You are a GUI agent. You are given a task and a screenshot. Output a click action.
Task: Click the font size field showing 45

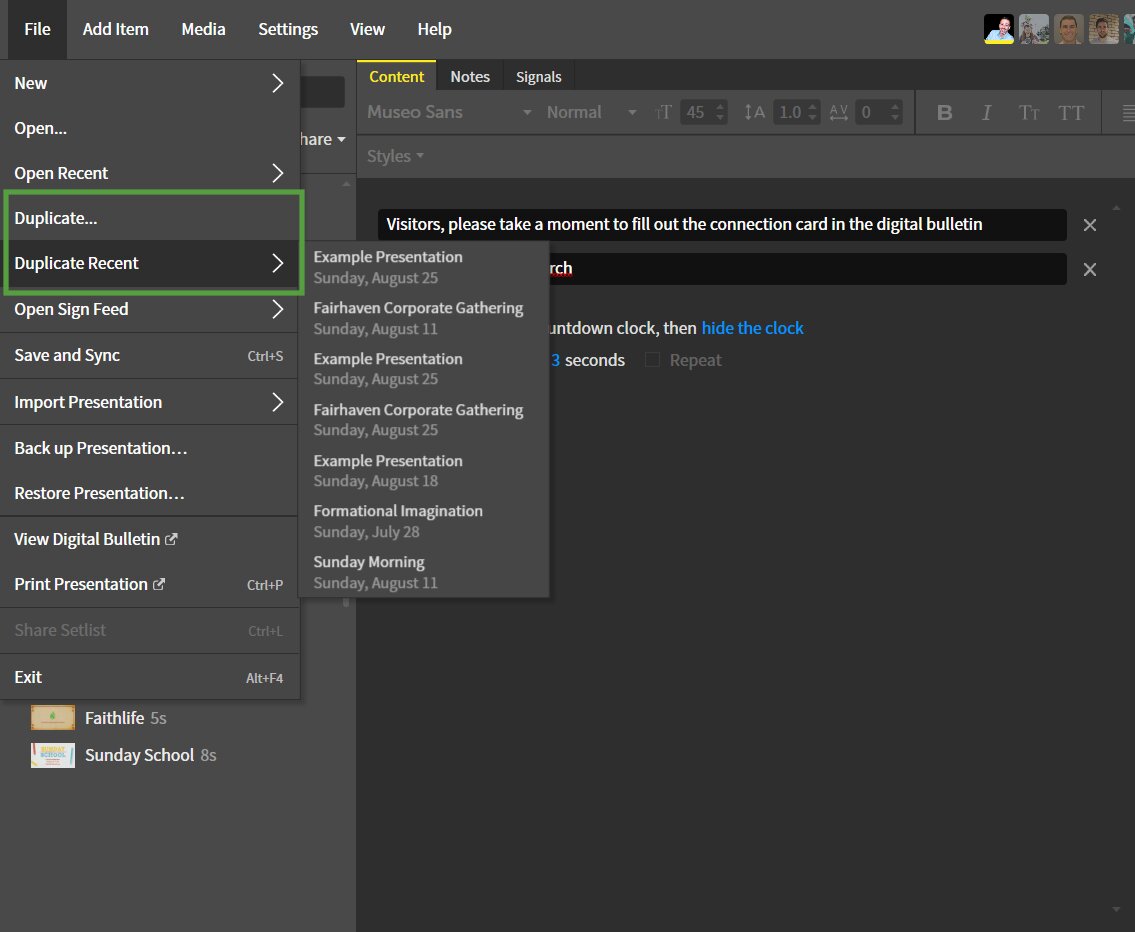tap(695, 113)
